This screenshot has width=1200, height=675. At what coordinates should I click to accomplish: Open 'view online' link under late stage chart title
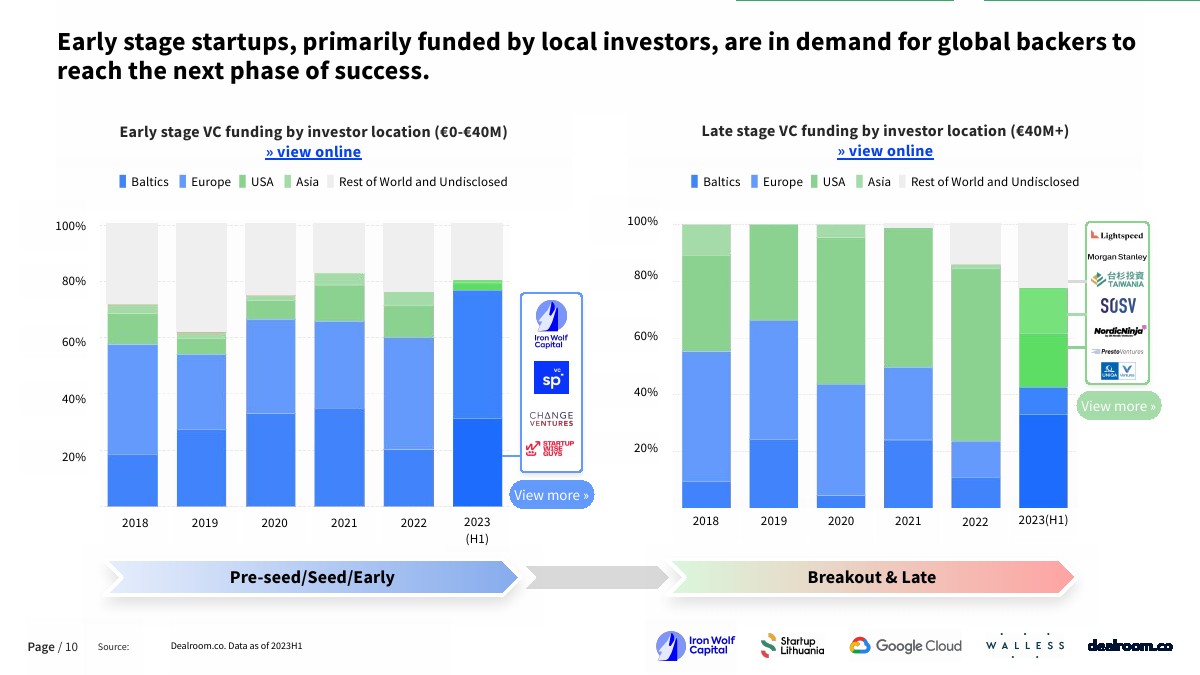pyautogui.click(x=885, y=151)
